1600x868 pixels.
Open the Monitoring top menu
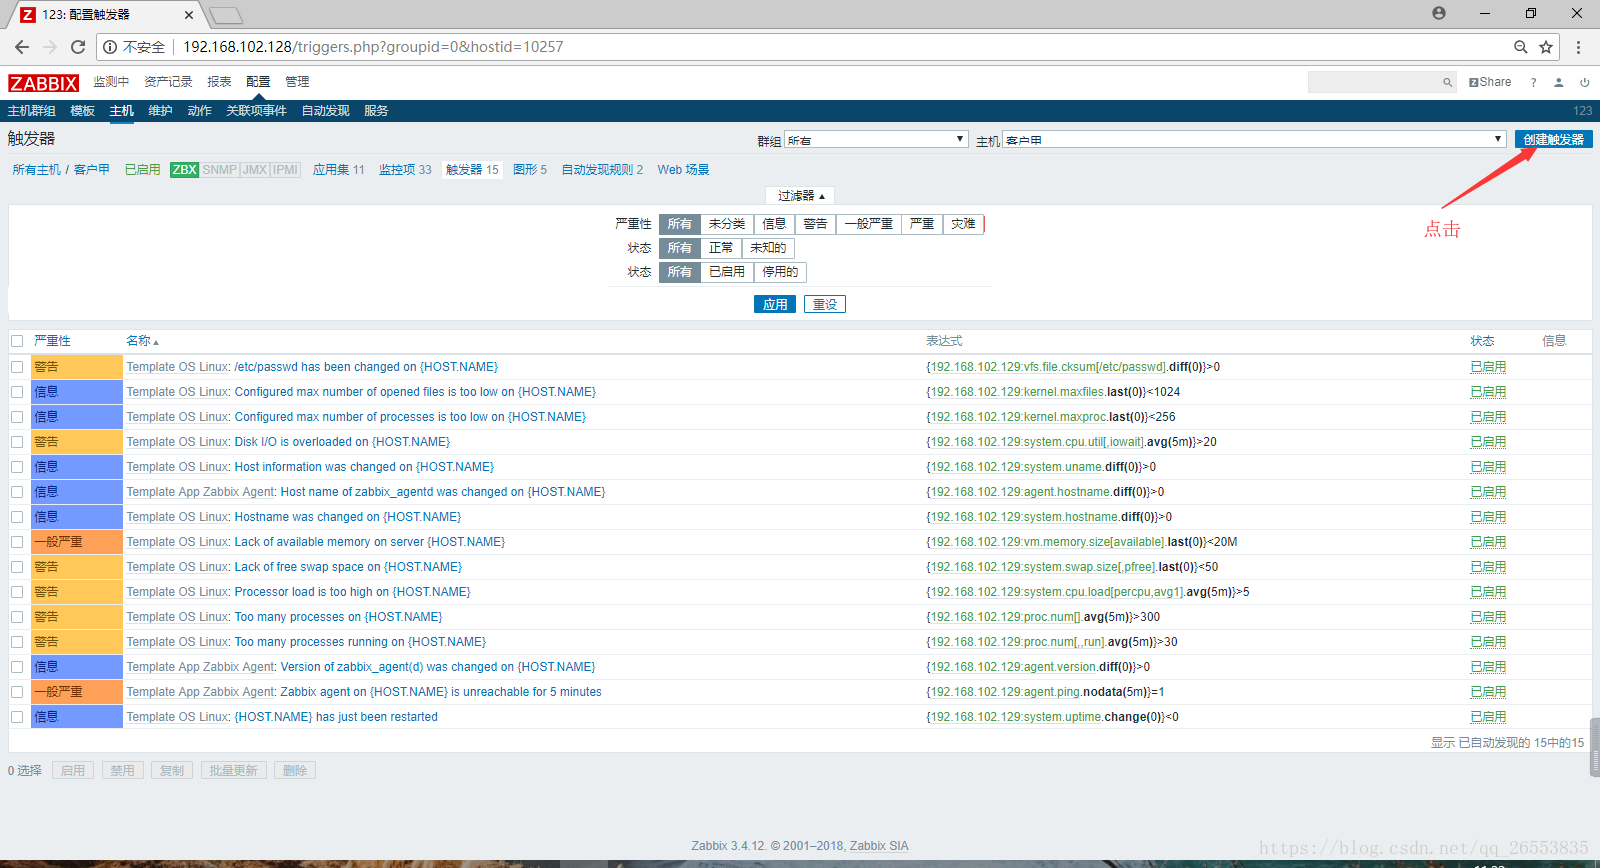tap(111, 82)
